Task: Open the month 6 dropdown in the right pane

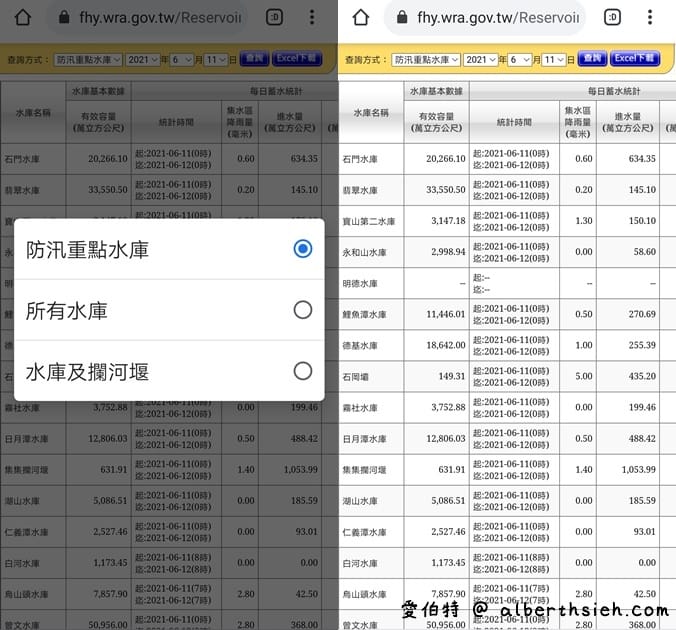Action: coord(520,60)
